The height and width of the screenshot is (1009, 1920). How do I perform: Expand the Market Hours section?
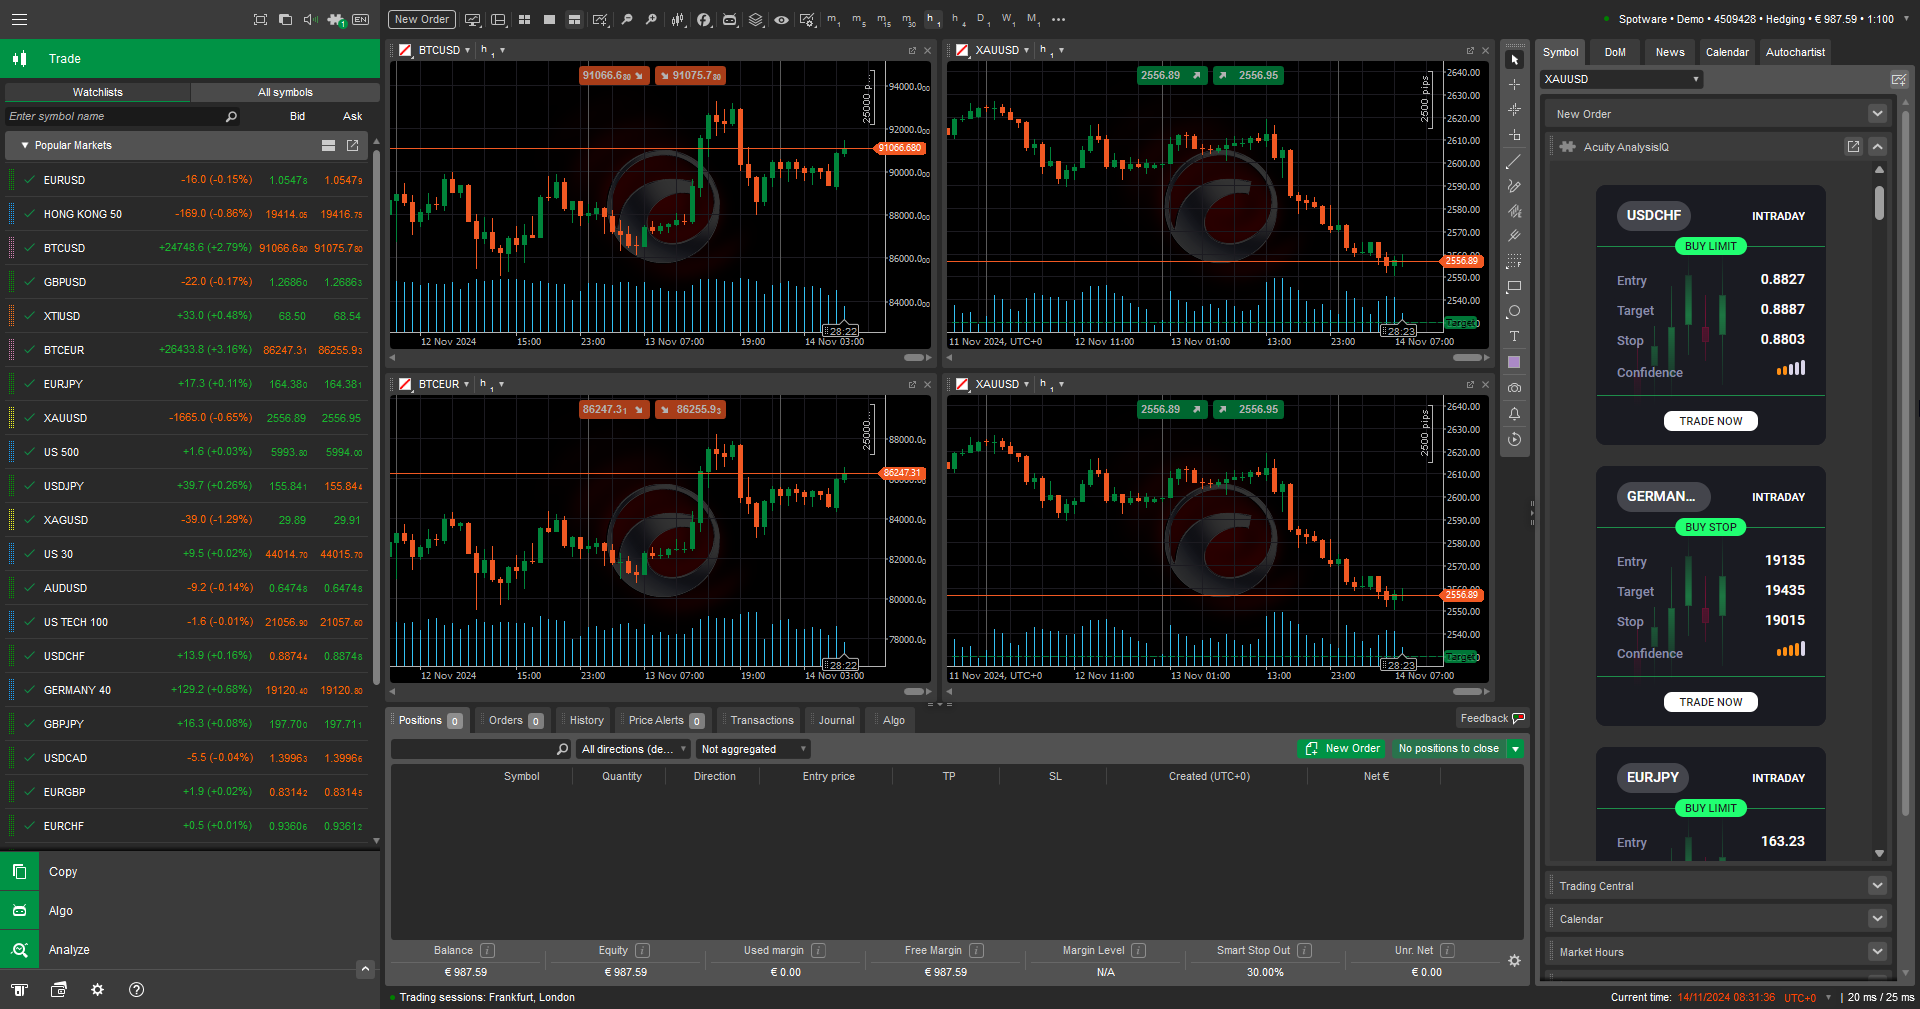click(1877, 952)
